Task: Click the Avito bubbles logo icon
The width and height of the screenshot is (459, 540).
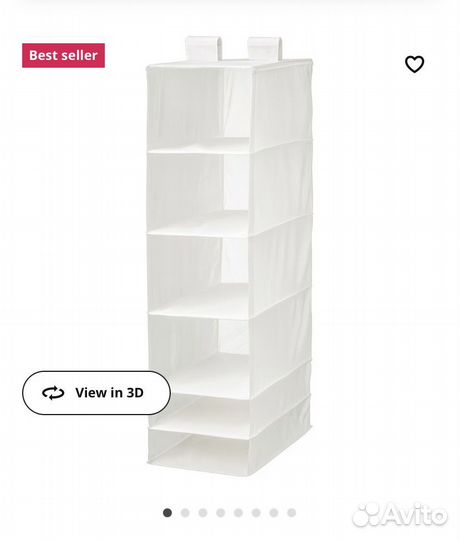Action: (366, 515)
